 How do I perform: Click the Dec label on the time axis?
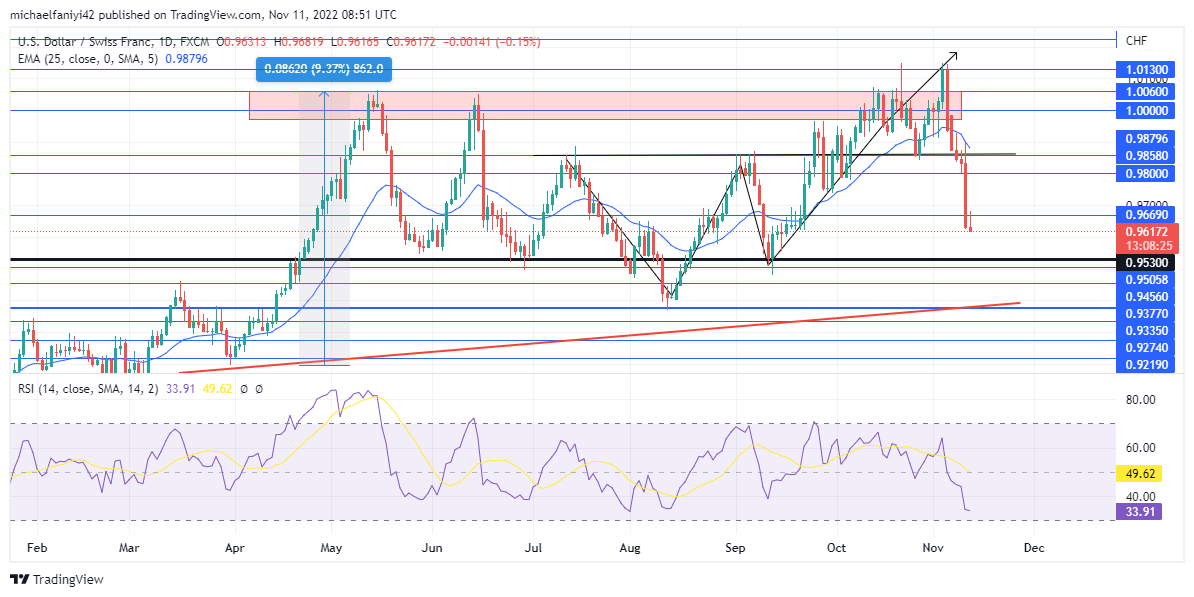[x=1034, y=547]
